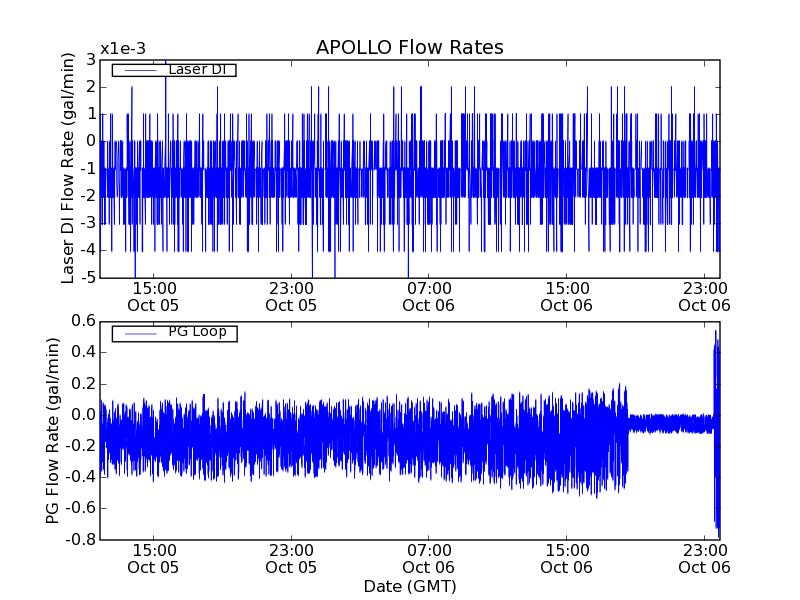Click the Date (GMT) x-axis label
800x600 pixels.
(x=409, y=586)
